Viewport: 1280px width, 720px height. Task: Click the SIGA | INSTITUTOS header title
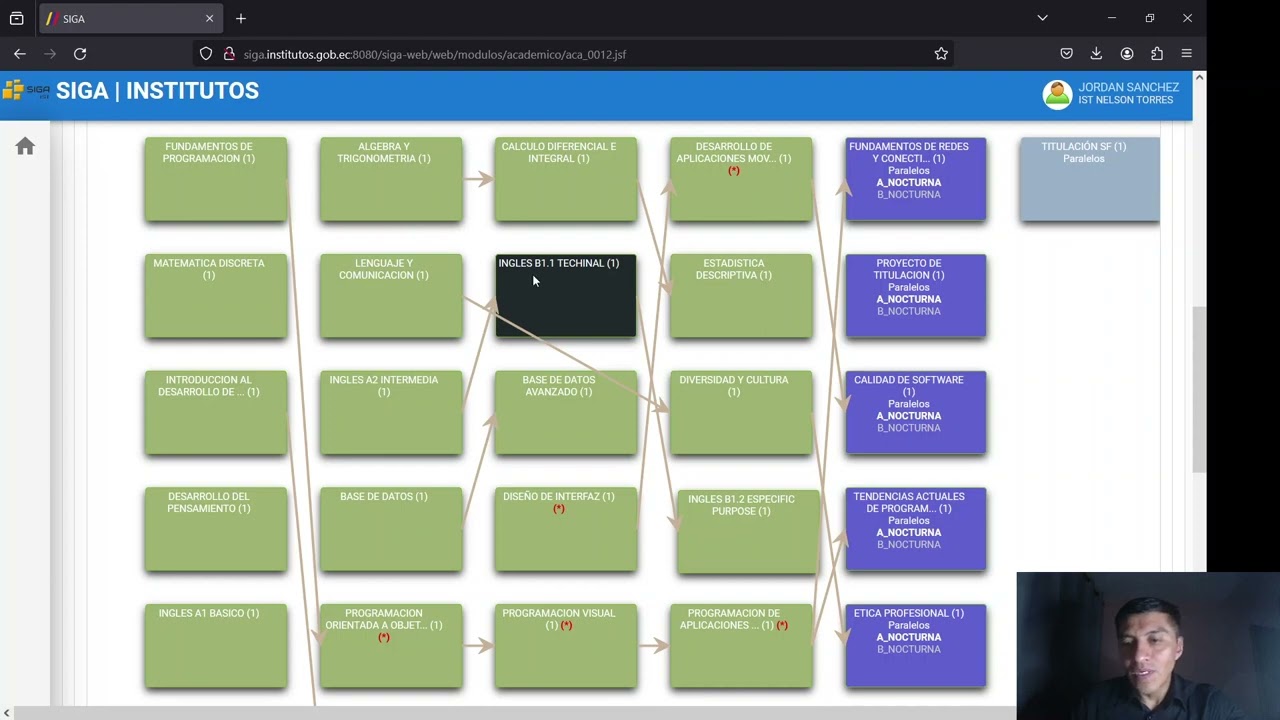coord(157,91)
